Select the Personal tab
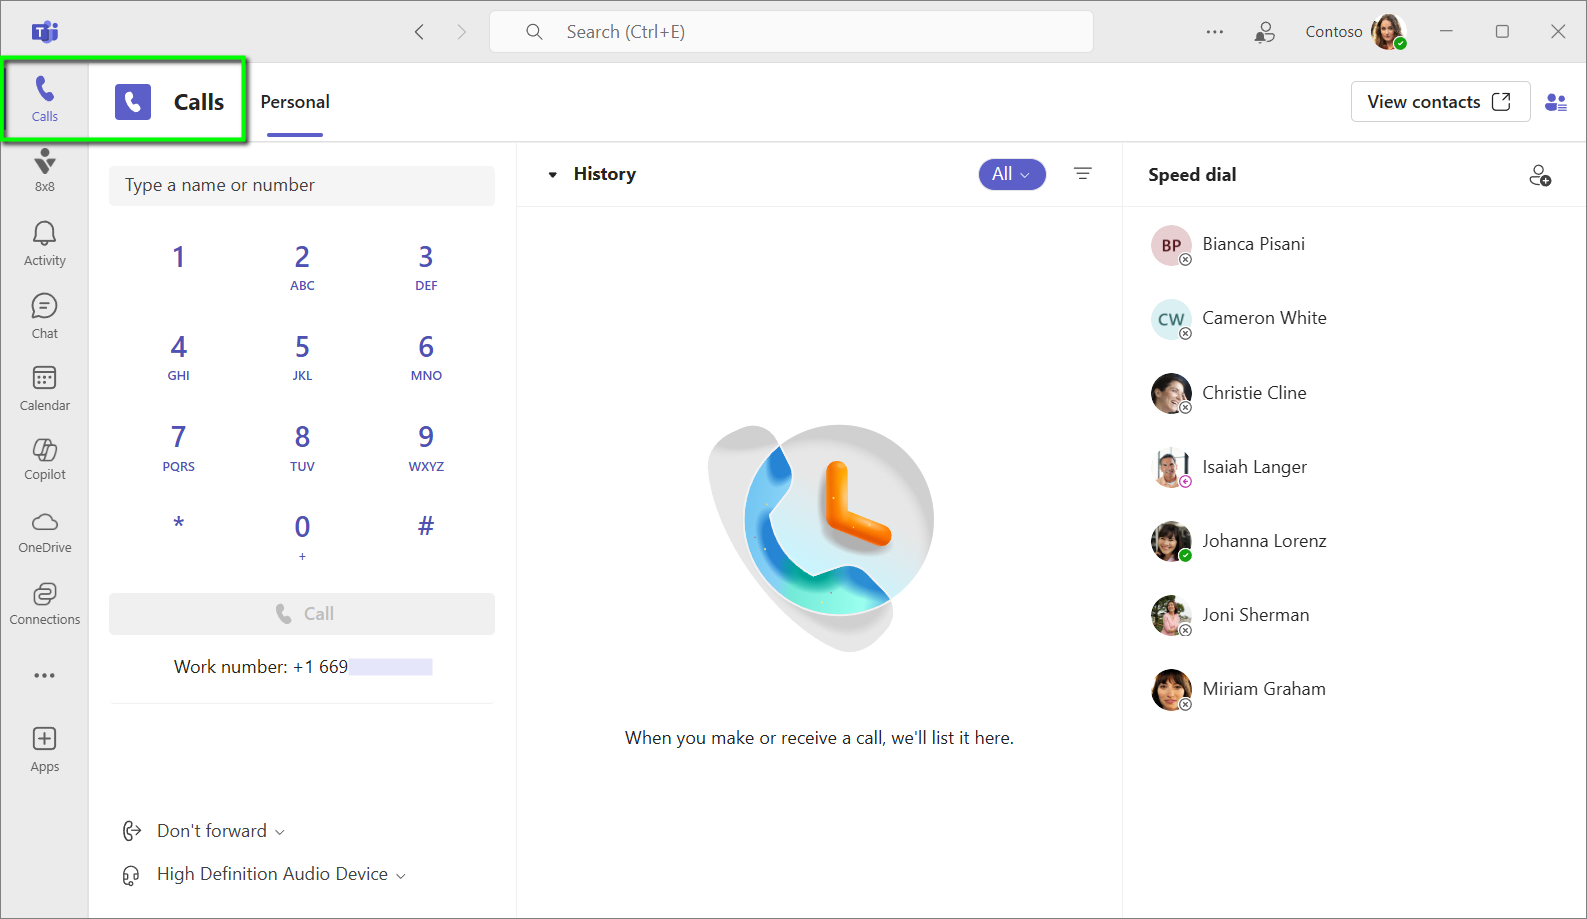The image size is (1587, 919). pos(295,102)
